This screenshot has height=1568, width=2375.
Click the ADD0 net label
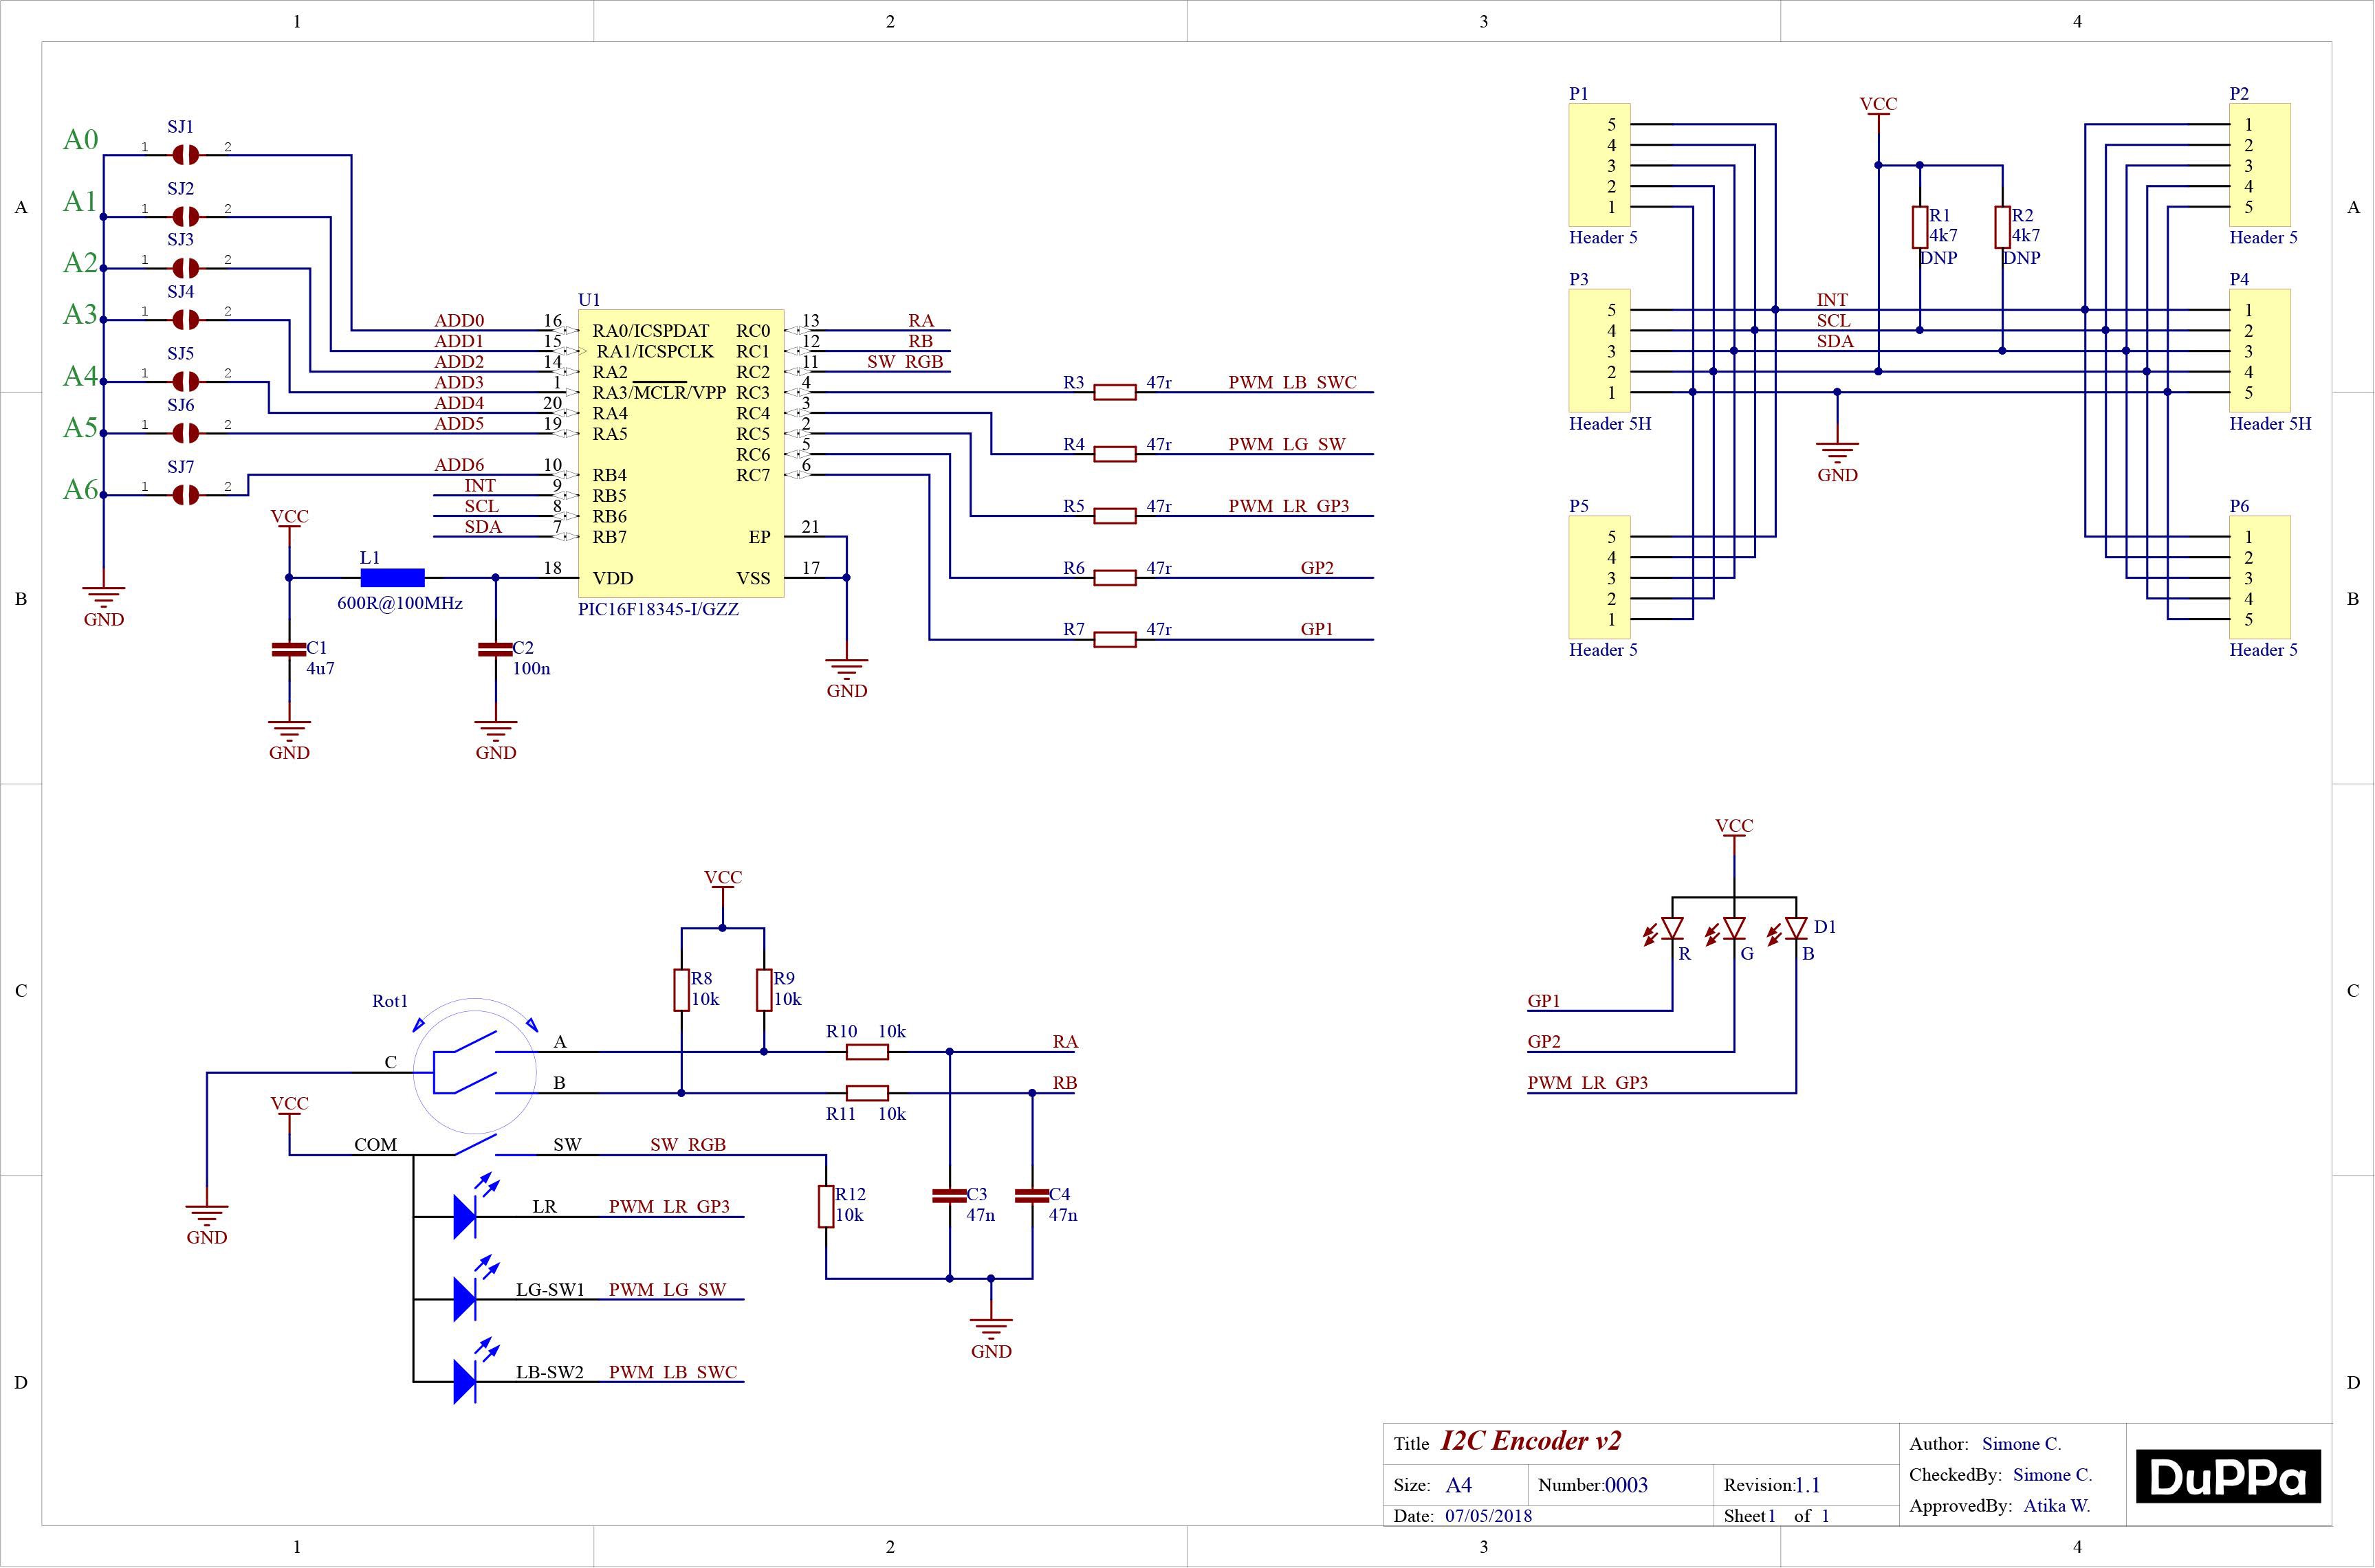[459, 321]
